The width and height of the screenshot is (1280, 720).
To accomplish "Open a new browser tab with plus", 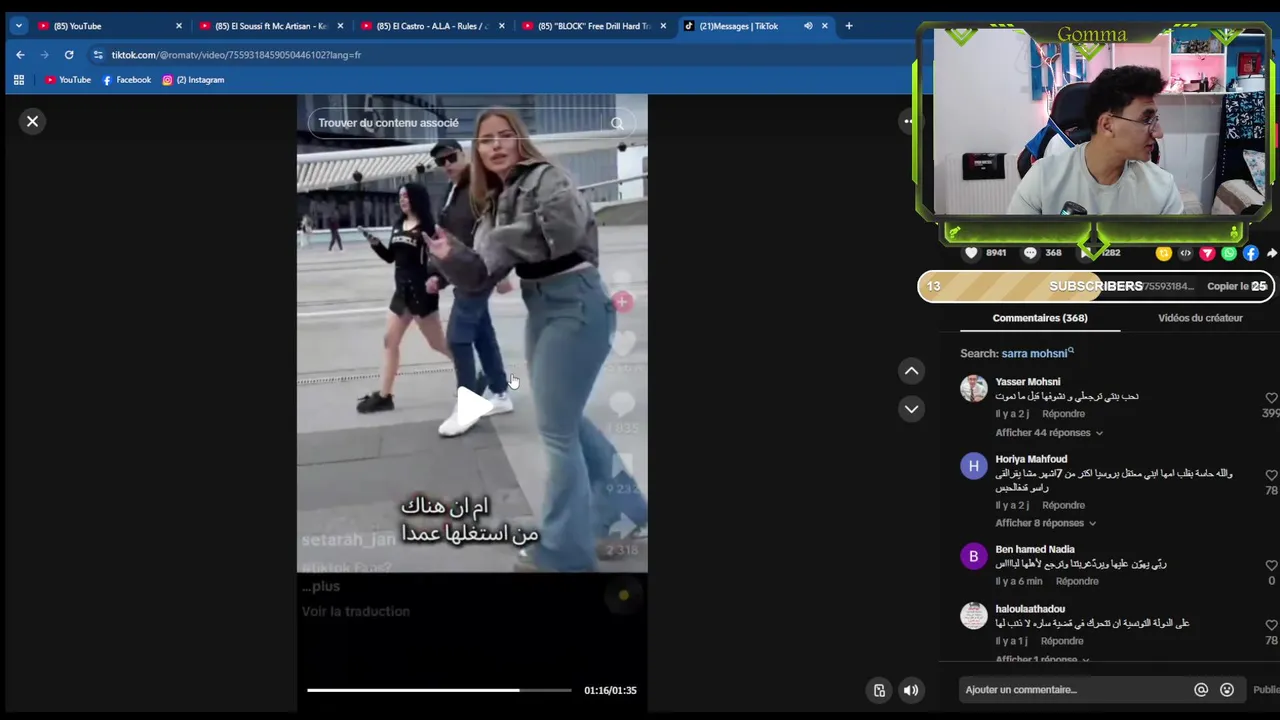I will pyautogui.click(x=849, y=26).
